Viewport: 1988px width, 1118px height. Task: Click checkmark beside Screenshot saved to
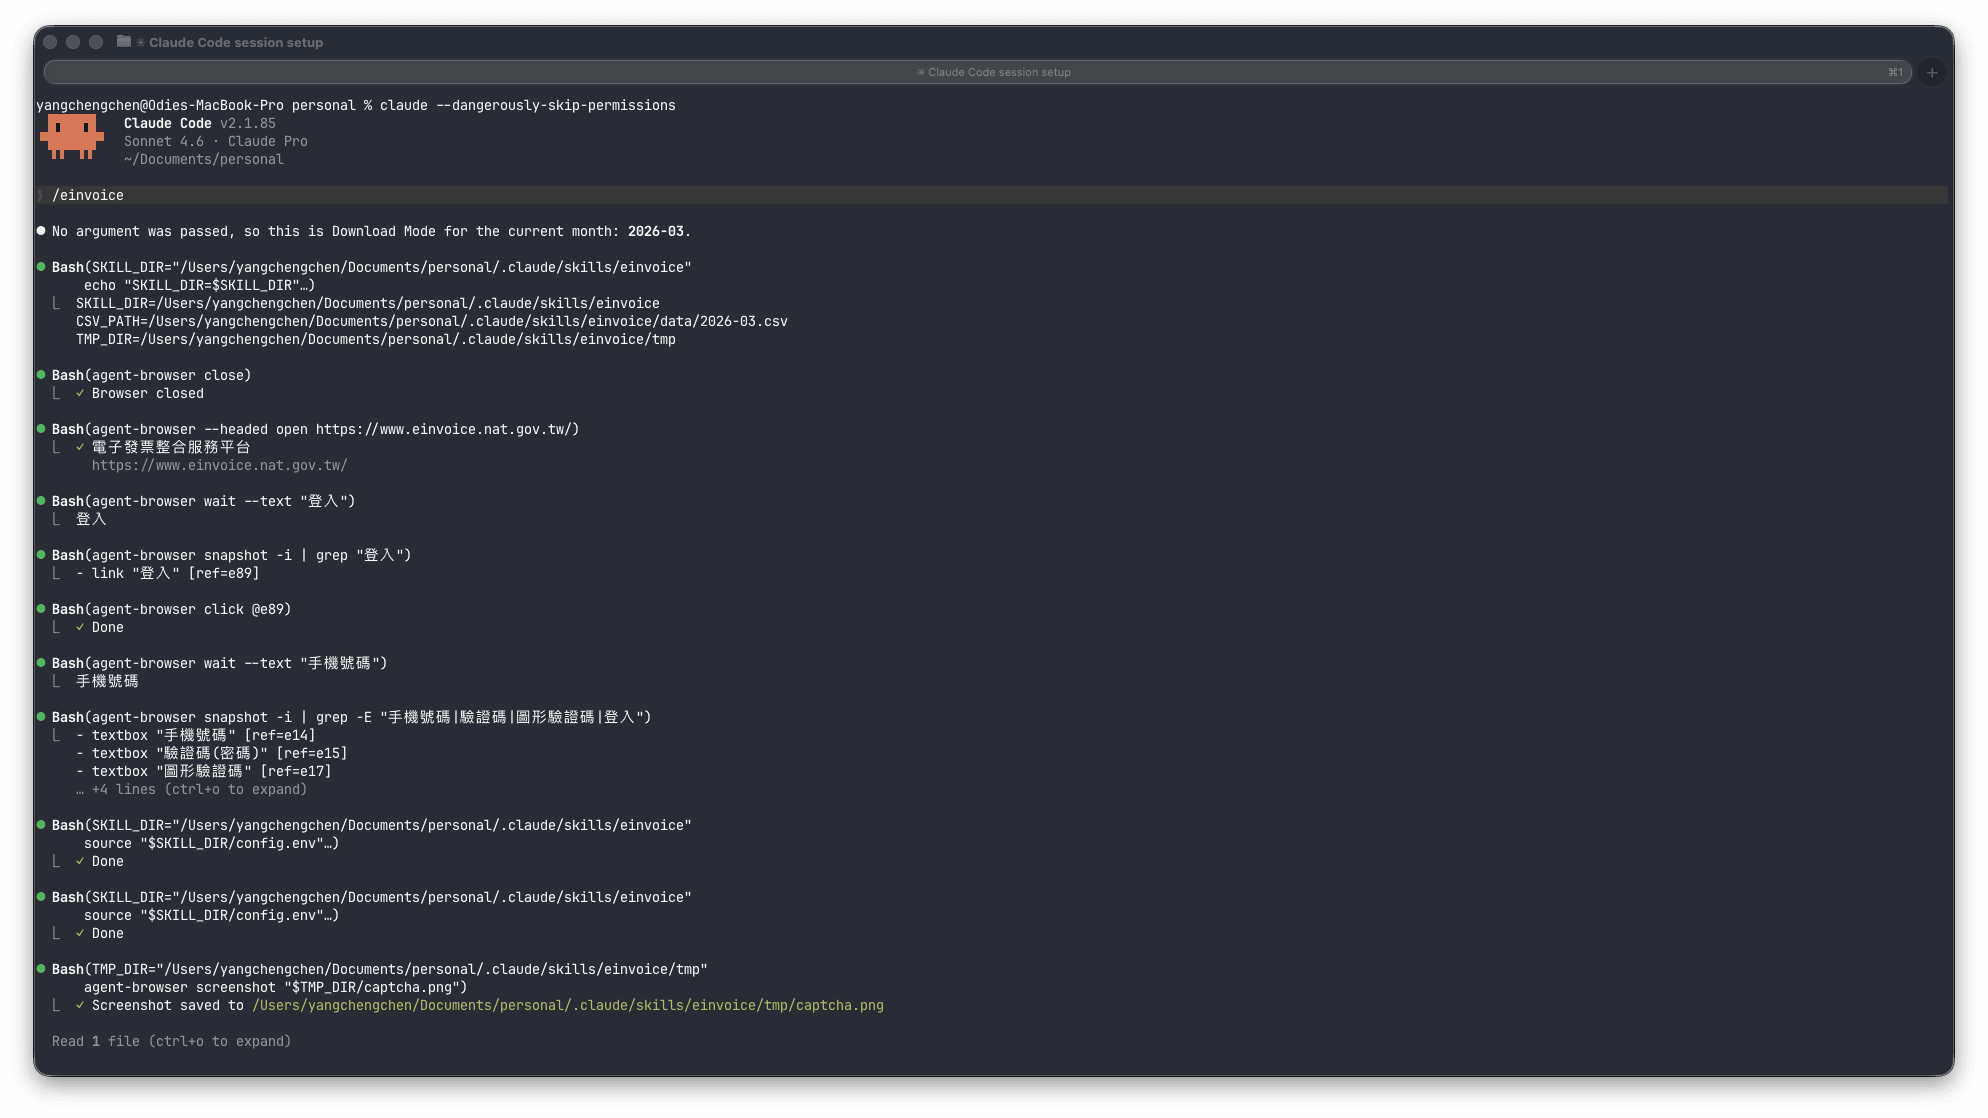(80, 1005)
